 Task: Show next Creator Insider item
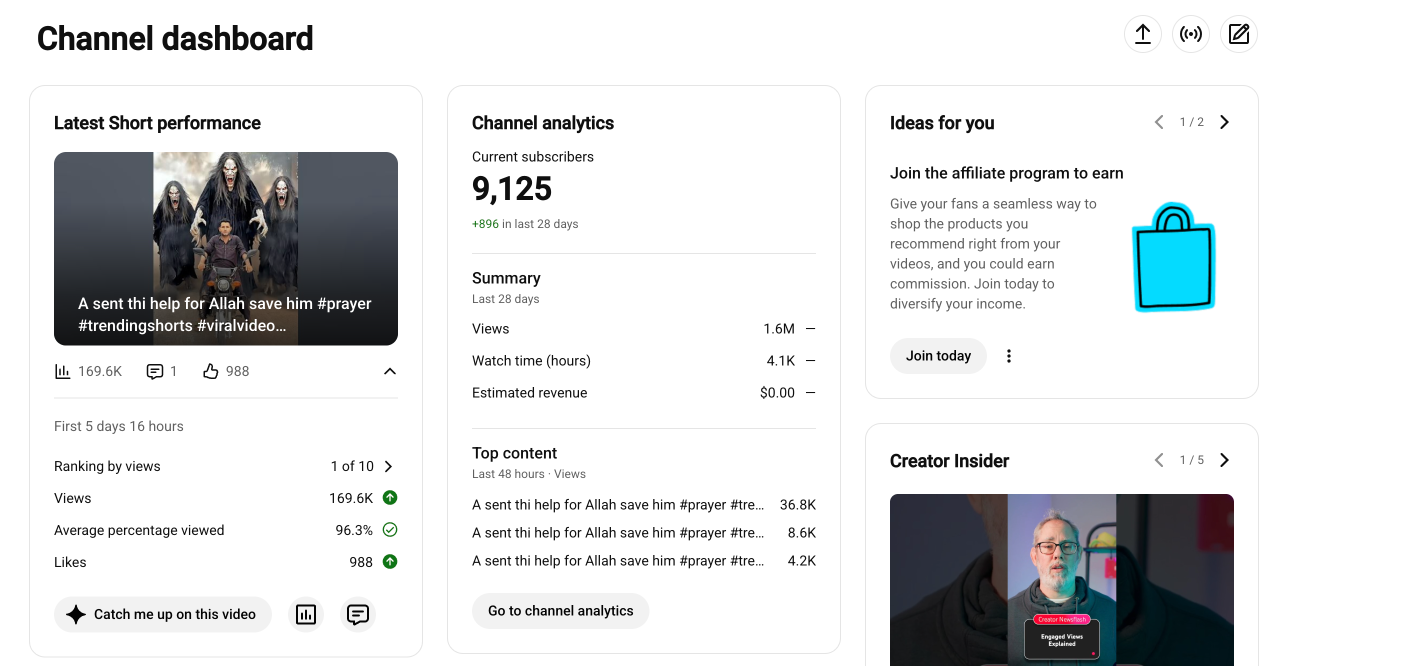pos(1225,460)
